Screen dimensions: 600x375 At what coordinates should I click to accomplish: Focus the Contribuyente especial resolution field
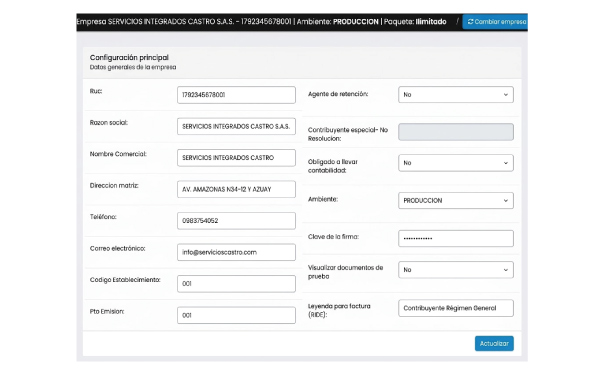(x=456, y=132)
